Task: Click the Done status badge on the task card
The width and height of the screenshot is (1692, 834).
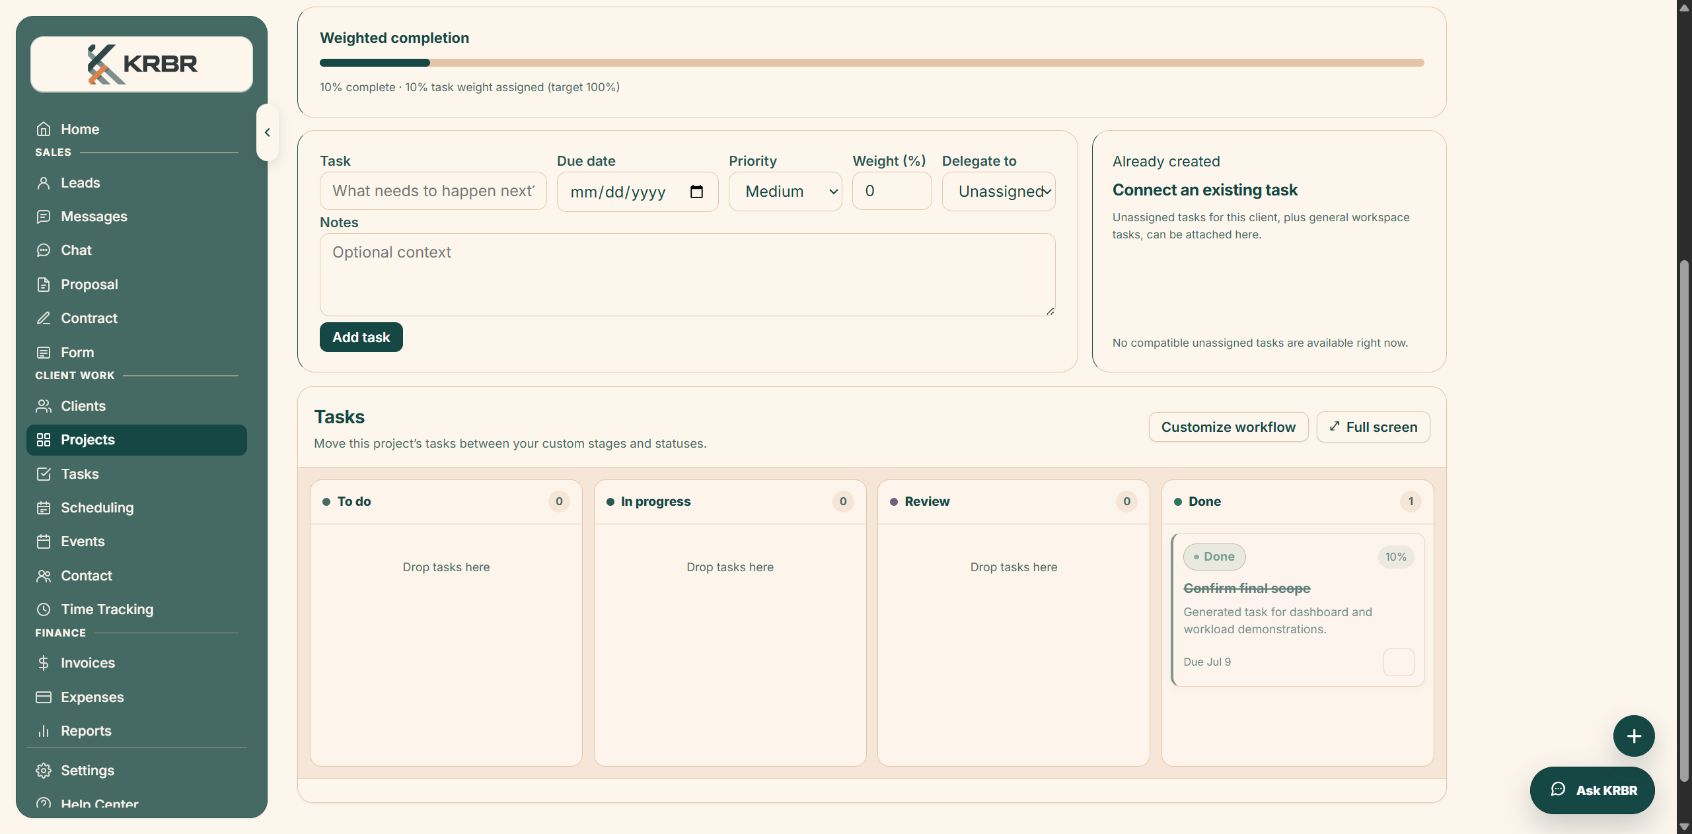Action: pos(1214,557)
